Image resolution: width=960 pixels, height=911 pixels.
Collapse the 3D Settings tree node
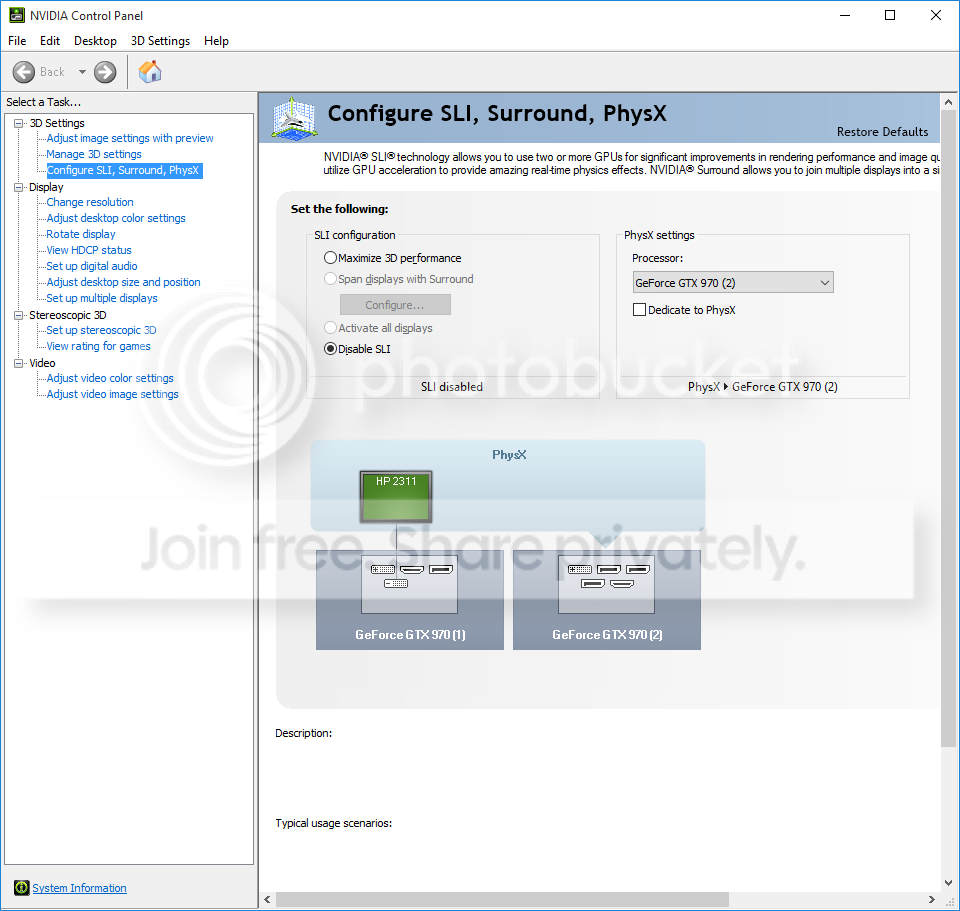point(19,123)
